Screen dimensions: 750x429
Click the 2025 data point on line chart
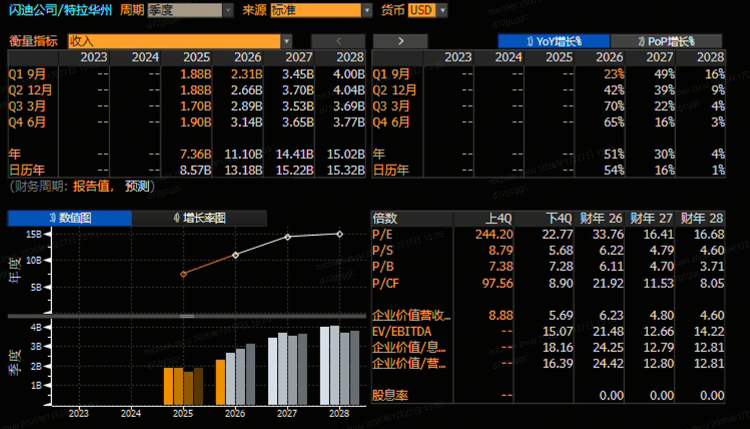pos(183,273)
